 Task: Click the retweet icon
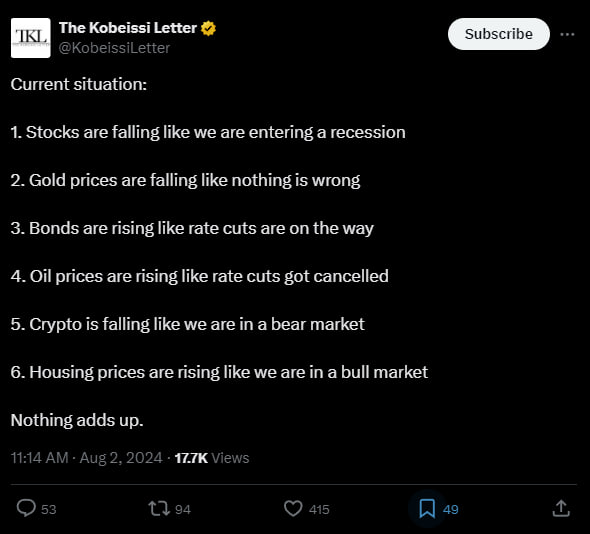tap(159, 509)
